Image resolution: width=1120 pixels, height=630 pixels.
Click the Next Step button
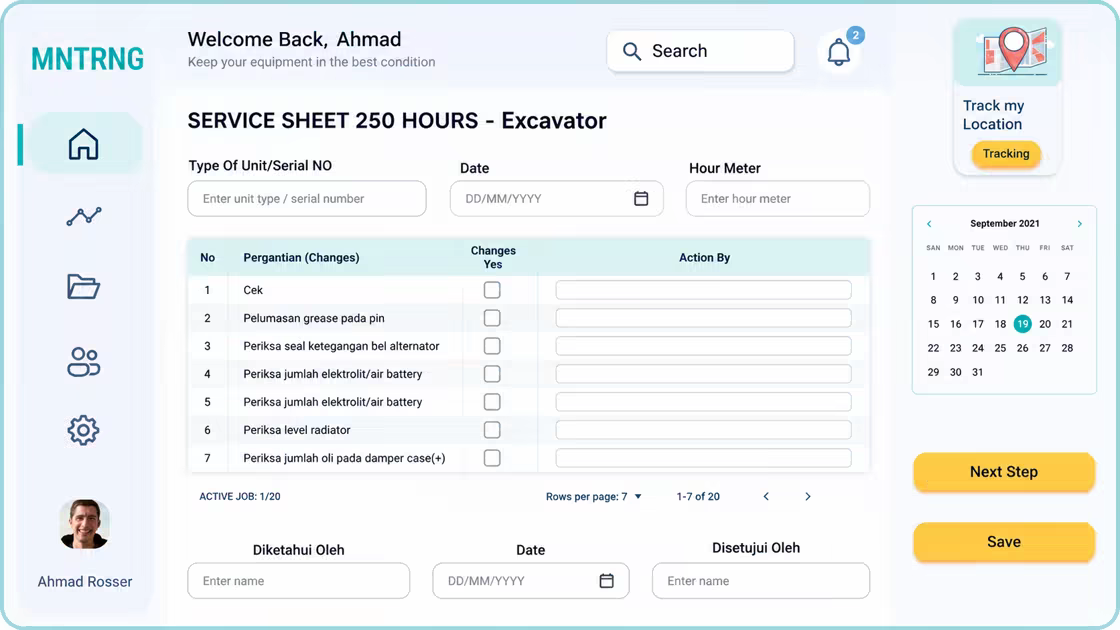[1004, 471]
